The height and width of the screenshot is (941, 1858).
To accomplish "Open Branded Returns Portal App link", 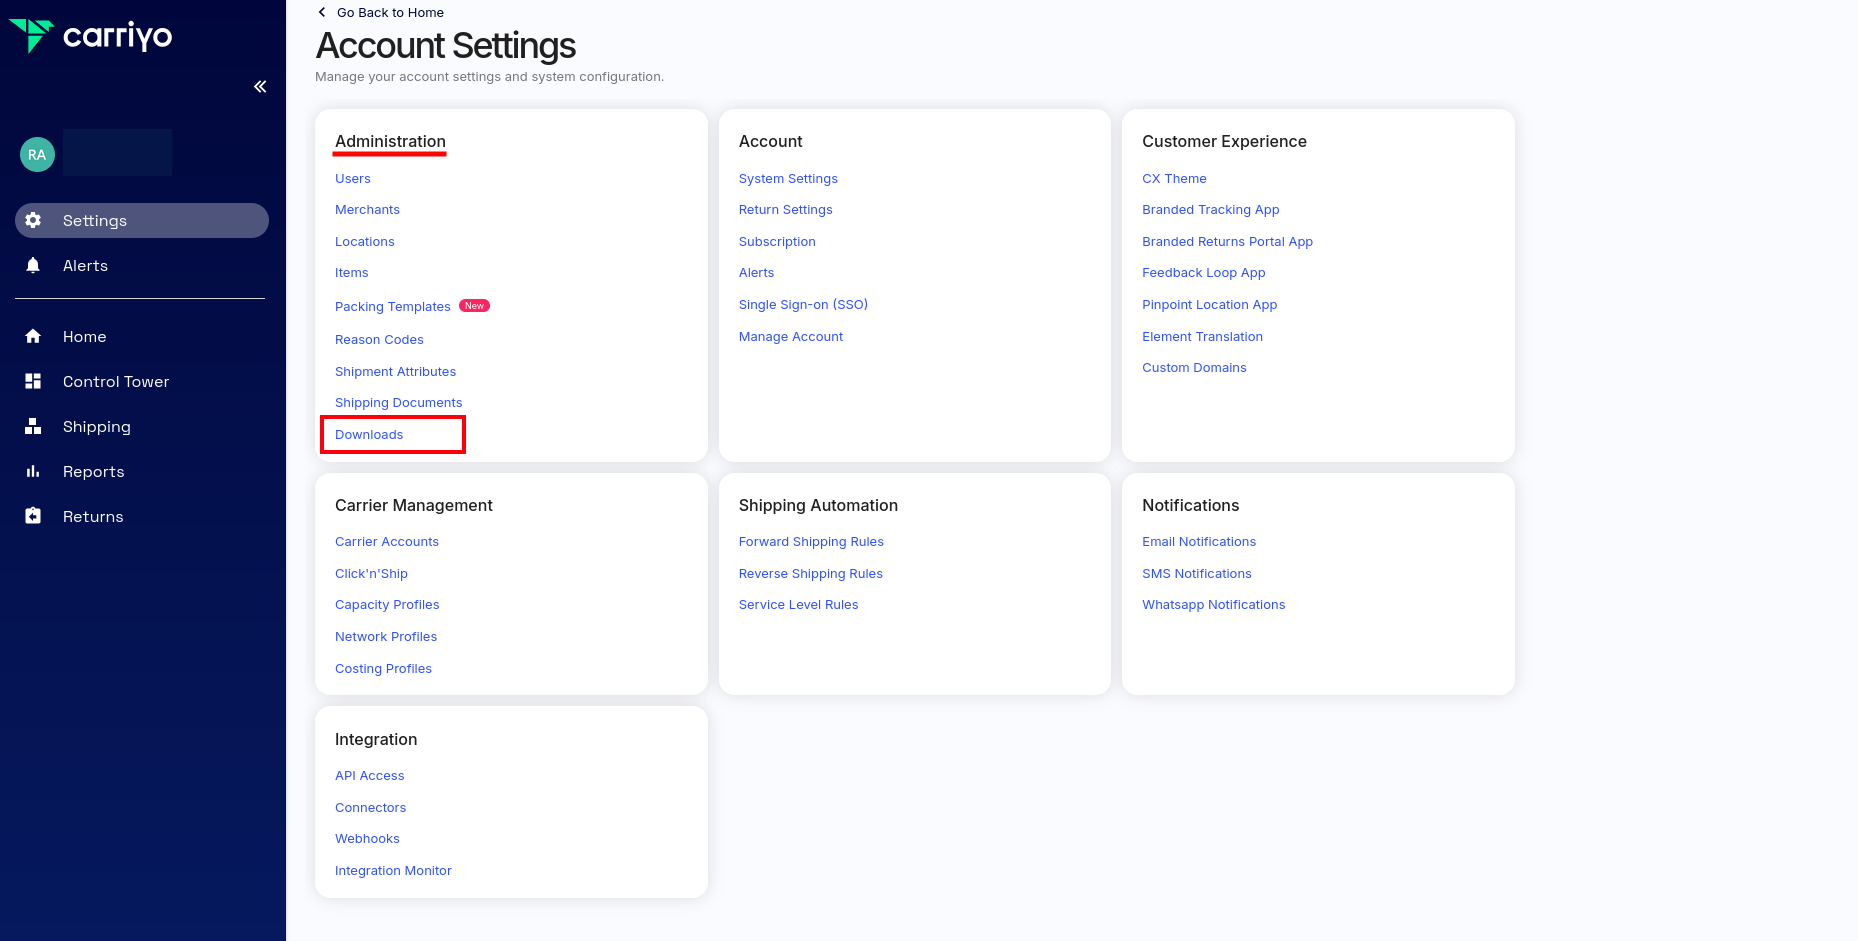I will pyautogui.click(x=1227, y=241).
